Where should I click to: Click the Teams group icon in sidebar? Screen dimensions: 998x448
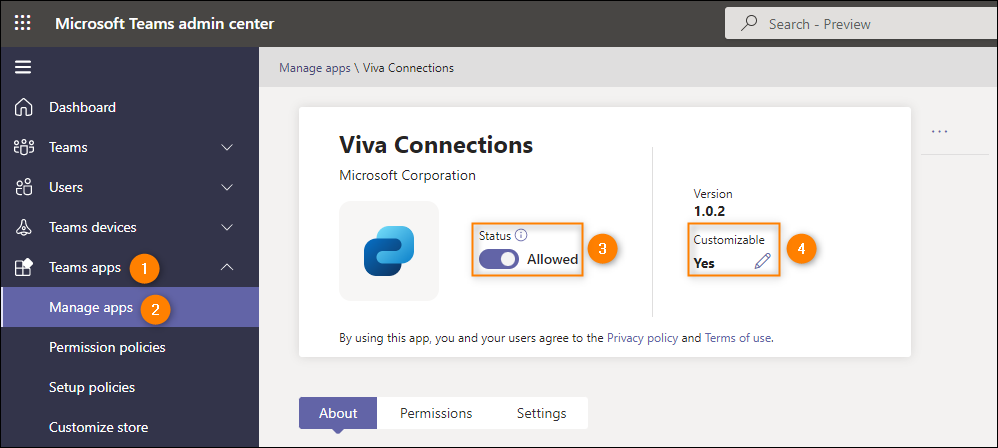[23, 147]
